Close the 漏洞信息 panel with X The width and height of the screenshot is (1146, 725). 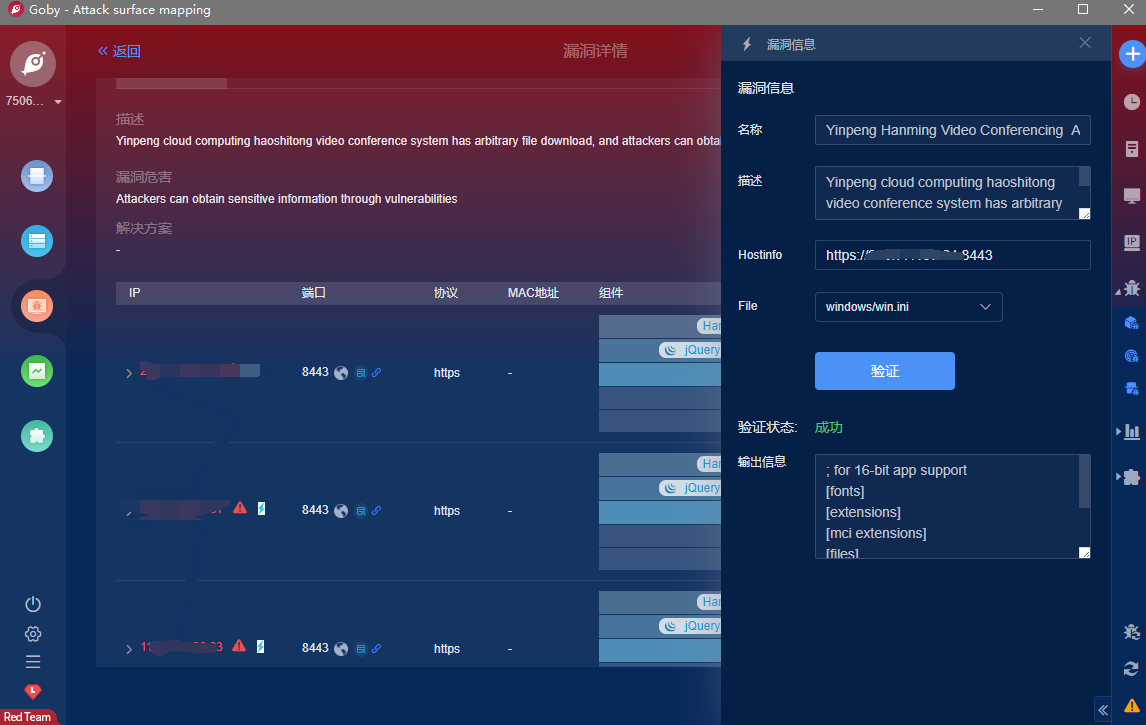tap(1085, 43)
